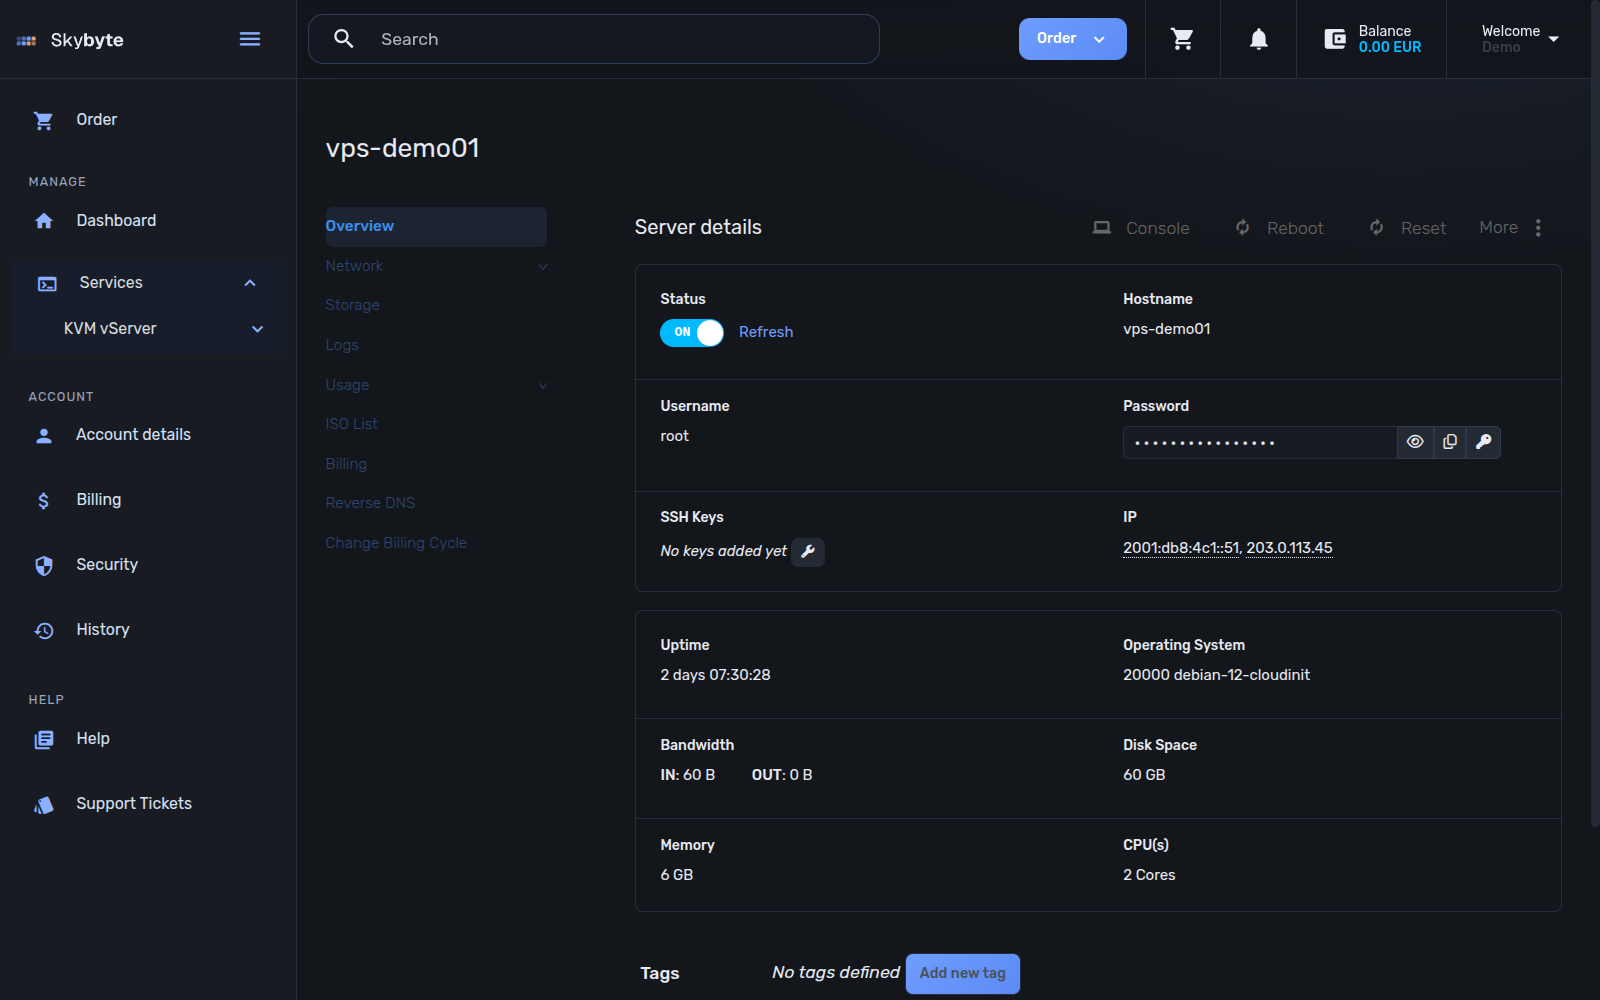Click the Account details person icon
The image size is (1600, 1000).
44,435
